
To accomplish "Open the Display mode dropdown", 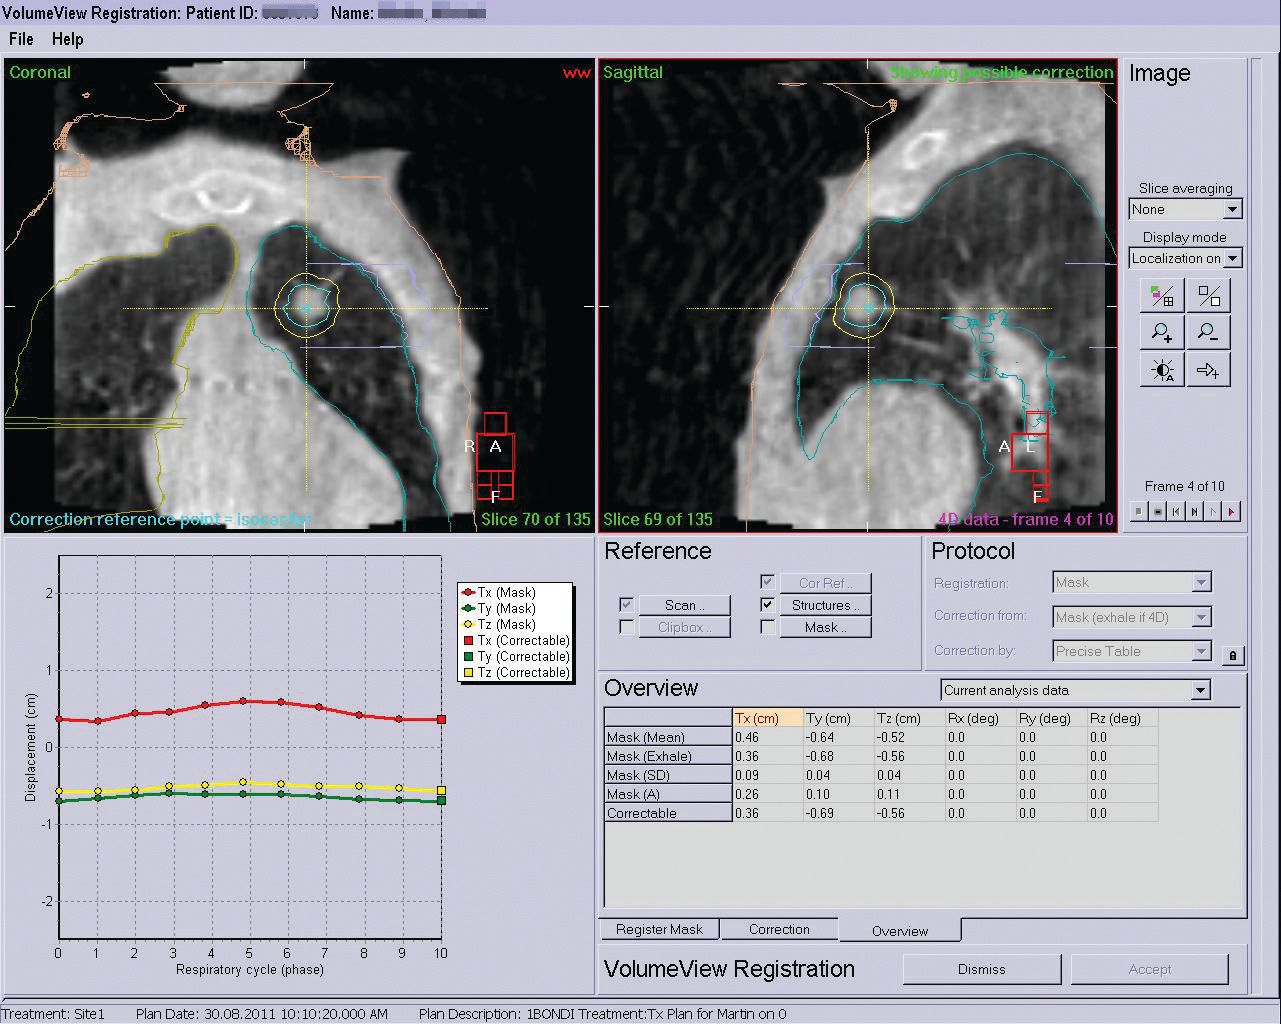I will tap(1232, 258).
